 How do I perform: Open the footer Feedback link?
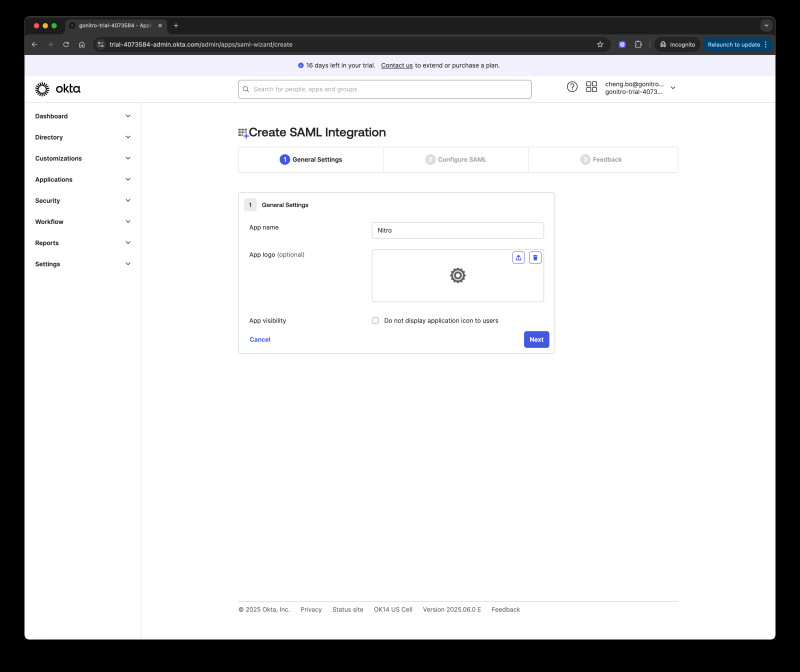point(506,609)
